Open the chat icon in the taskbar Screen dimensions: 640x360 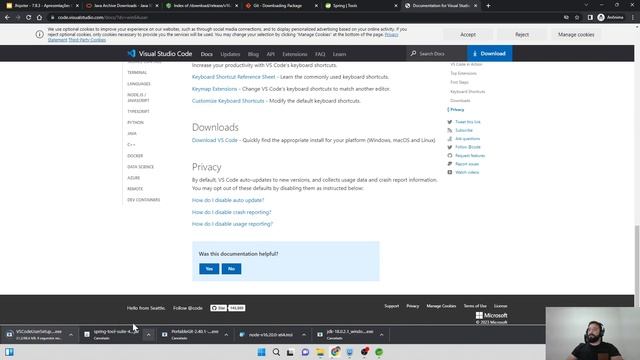coord(305,352)
